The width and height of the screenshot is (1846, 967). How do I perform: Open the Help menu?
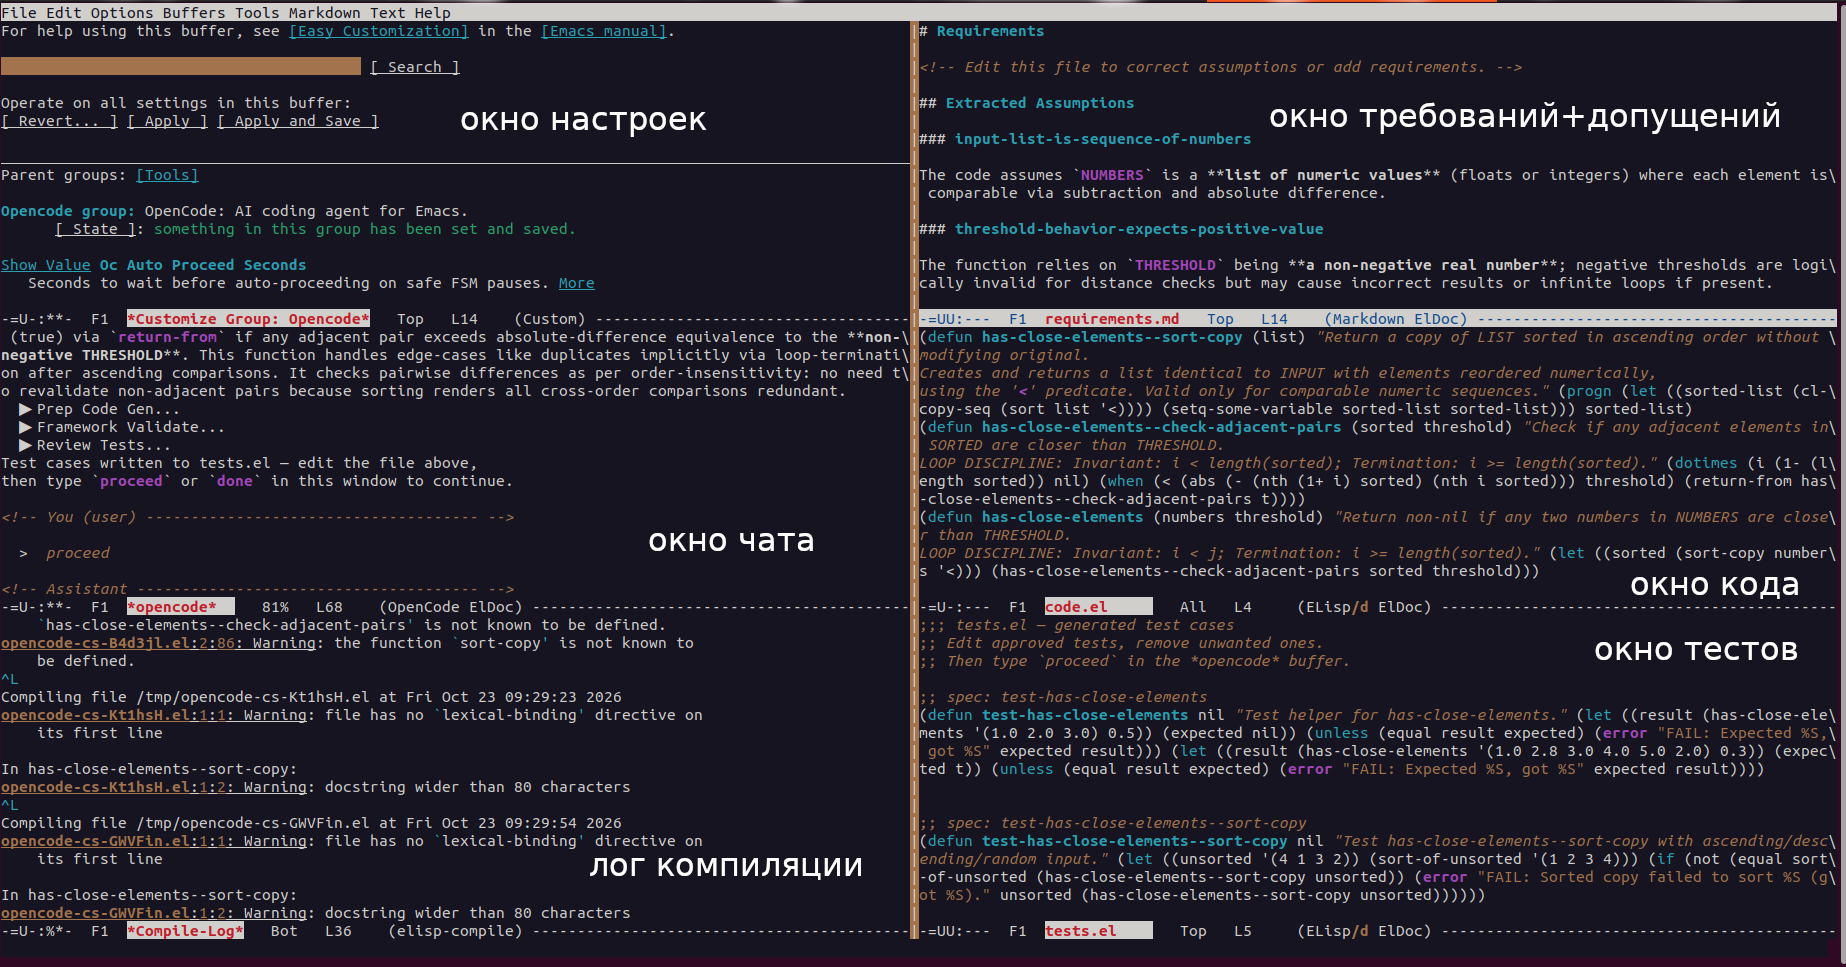(x=433, y=13)
